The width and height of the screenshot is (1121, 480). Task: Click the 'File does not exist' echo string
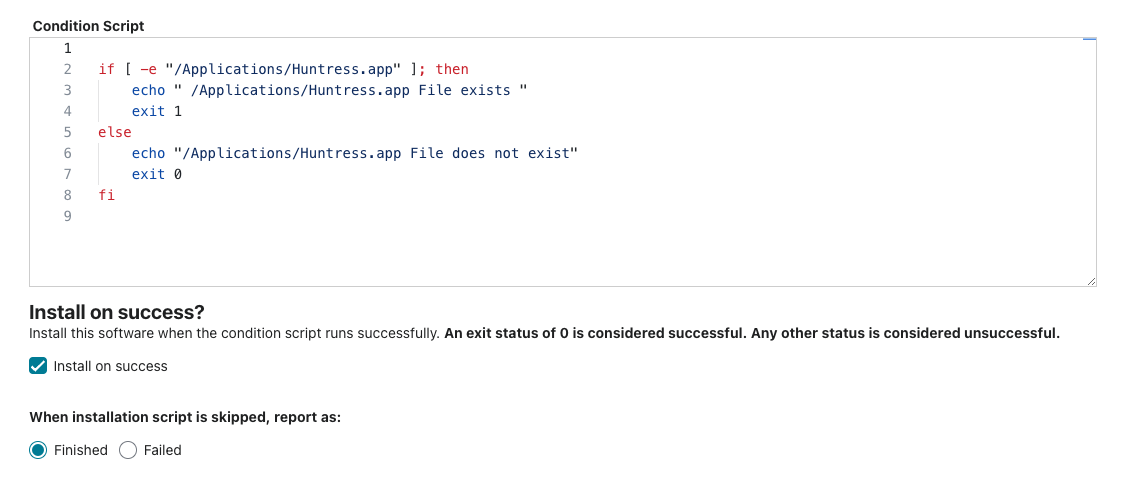point(375,153)
